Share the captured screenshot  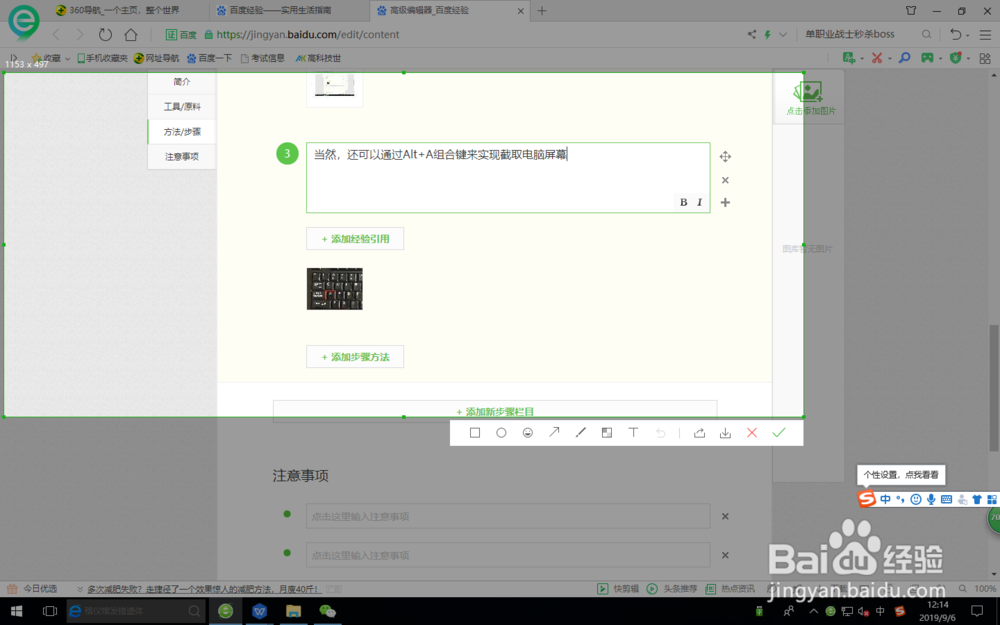[x=700, y=433]
